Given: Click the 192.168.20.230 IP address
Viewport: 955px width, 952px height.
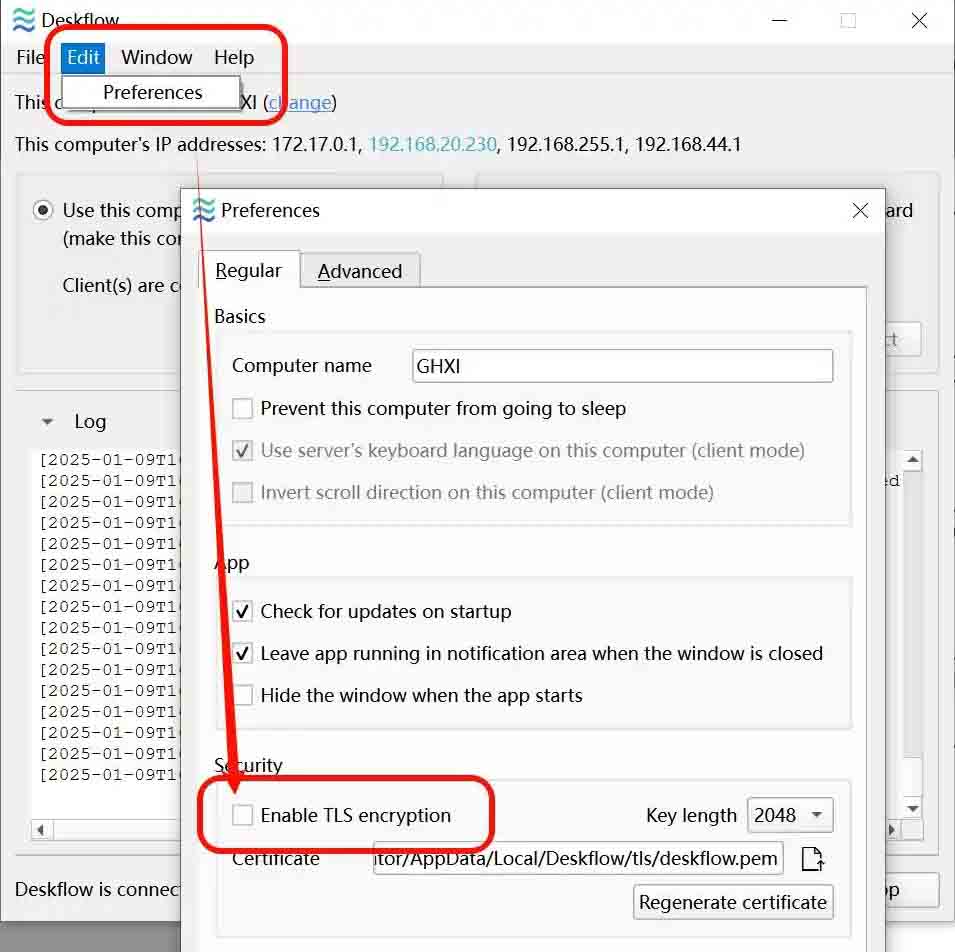Looking at the screenshot, I should [432, 144].
